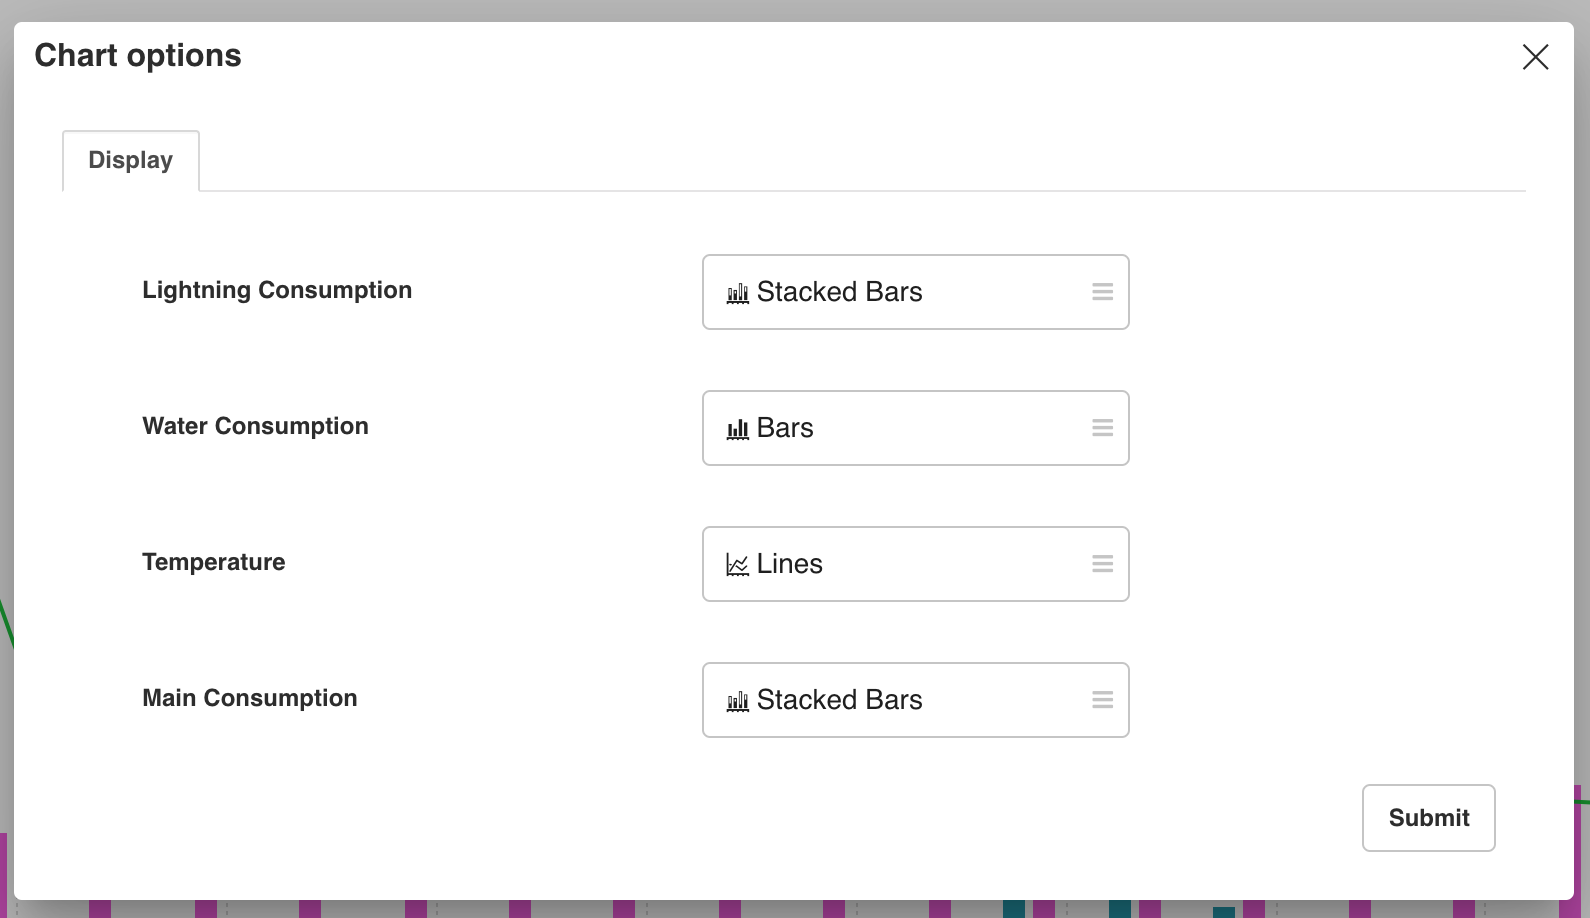Click the Temperature label text
The height and width of the screenshot is (918, 1590).
click(213, 562)
